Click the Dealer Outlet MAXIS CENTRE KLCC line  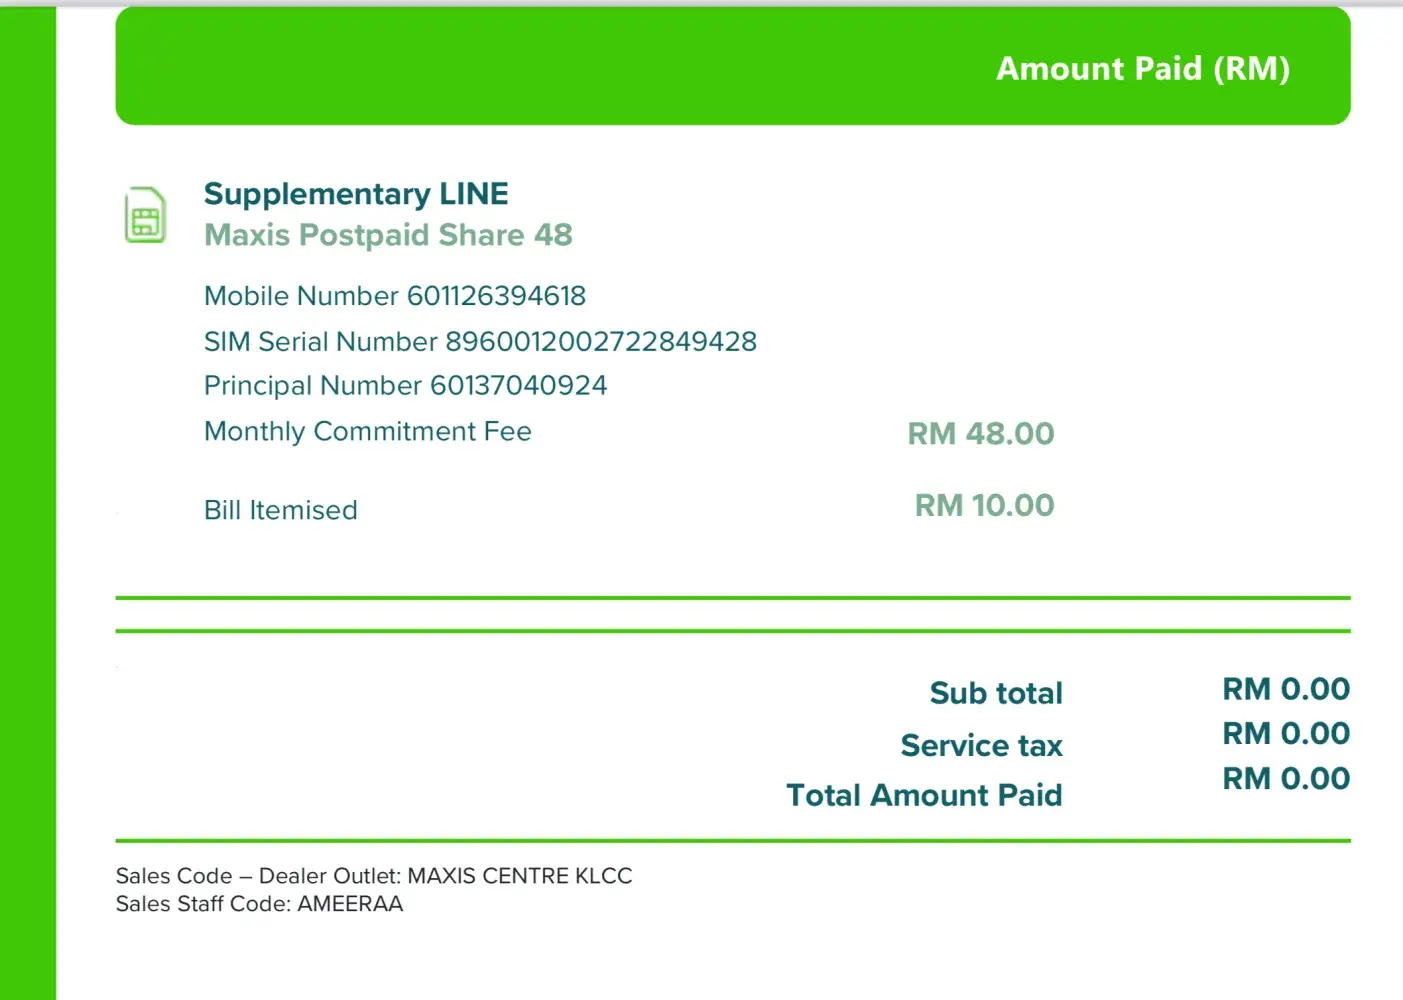(x=374, y=876)
